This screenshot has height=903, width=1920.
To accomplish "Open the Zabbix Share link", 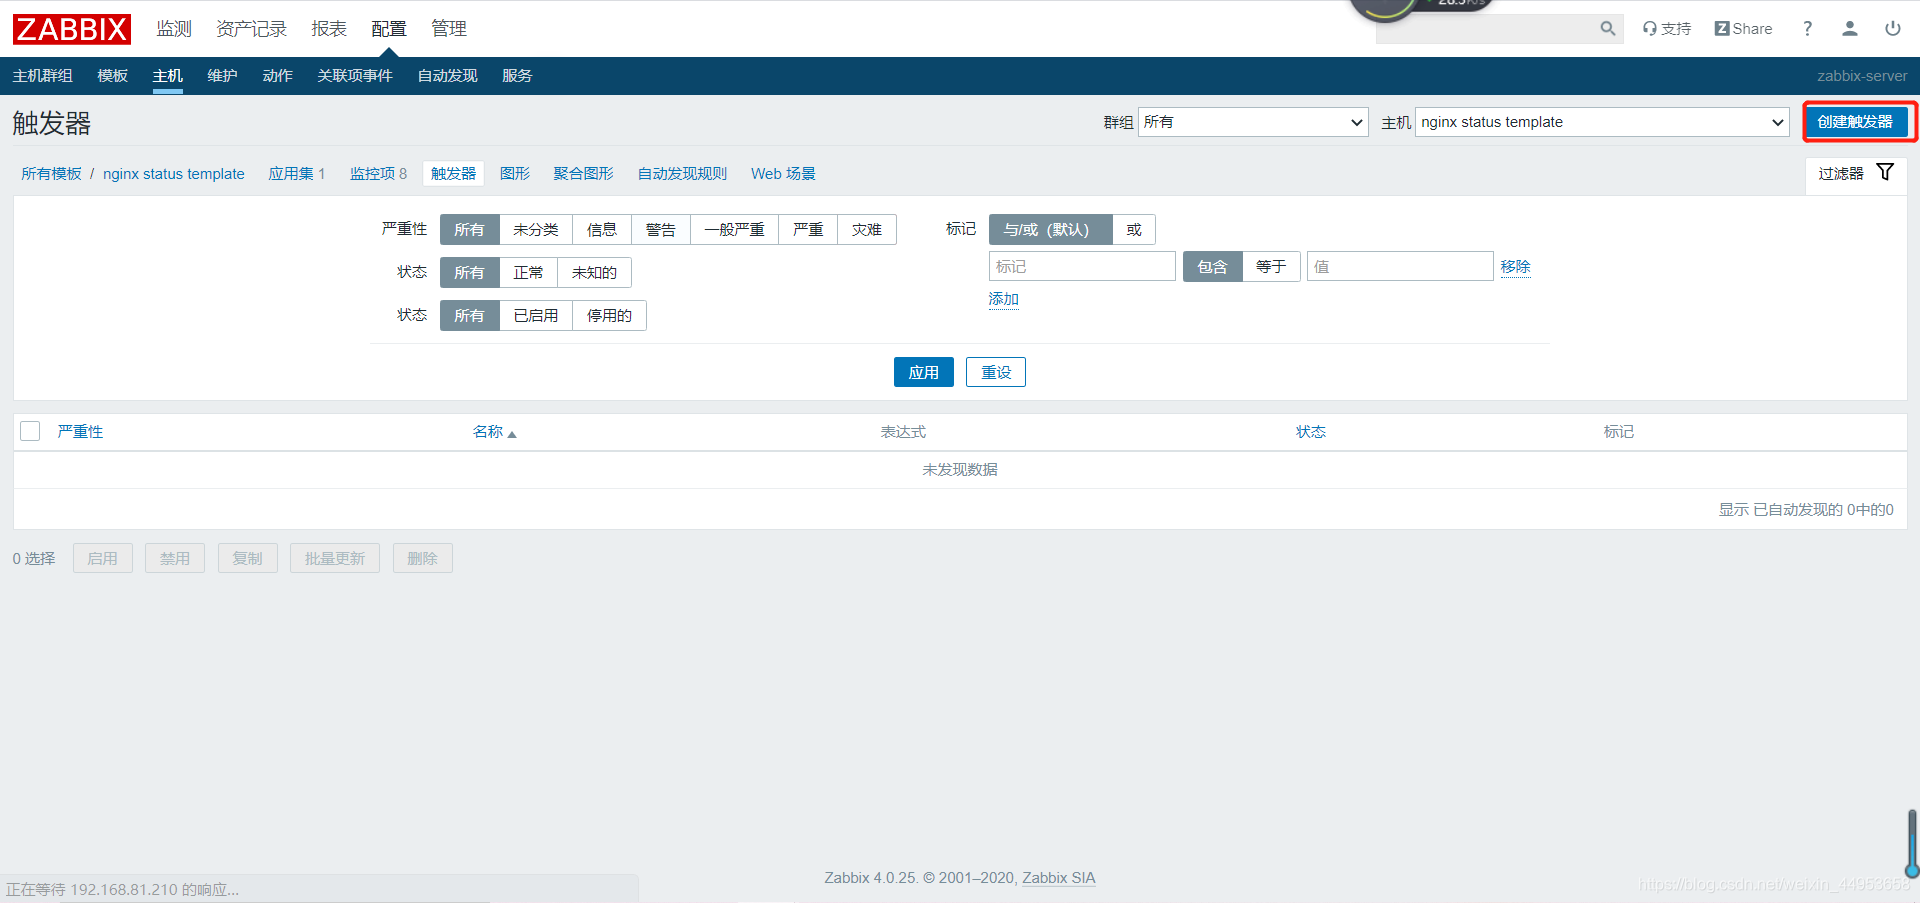I will [1743, 29].
